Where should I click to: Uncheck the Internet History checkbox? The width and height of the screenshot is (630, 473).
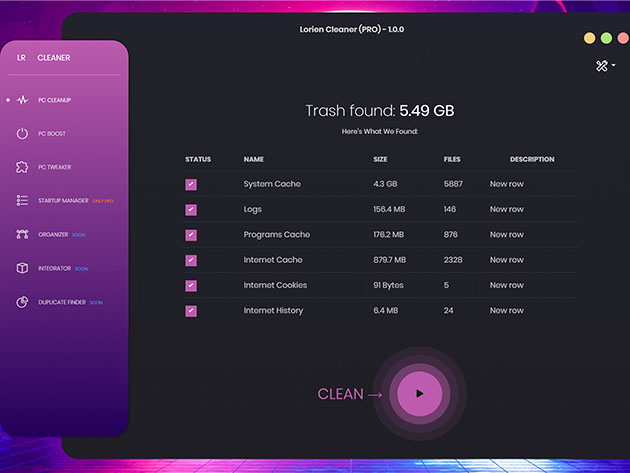point(191,311)
